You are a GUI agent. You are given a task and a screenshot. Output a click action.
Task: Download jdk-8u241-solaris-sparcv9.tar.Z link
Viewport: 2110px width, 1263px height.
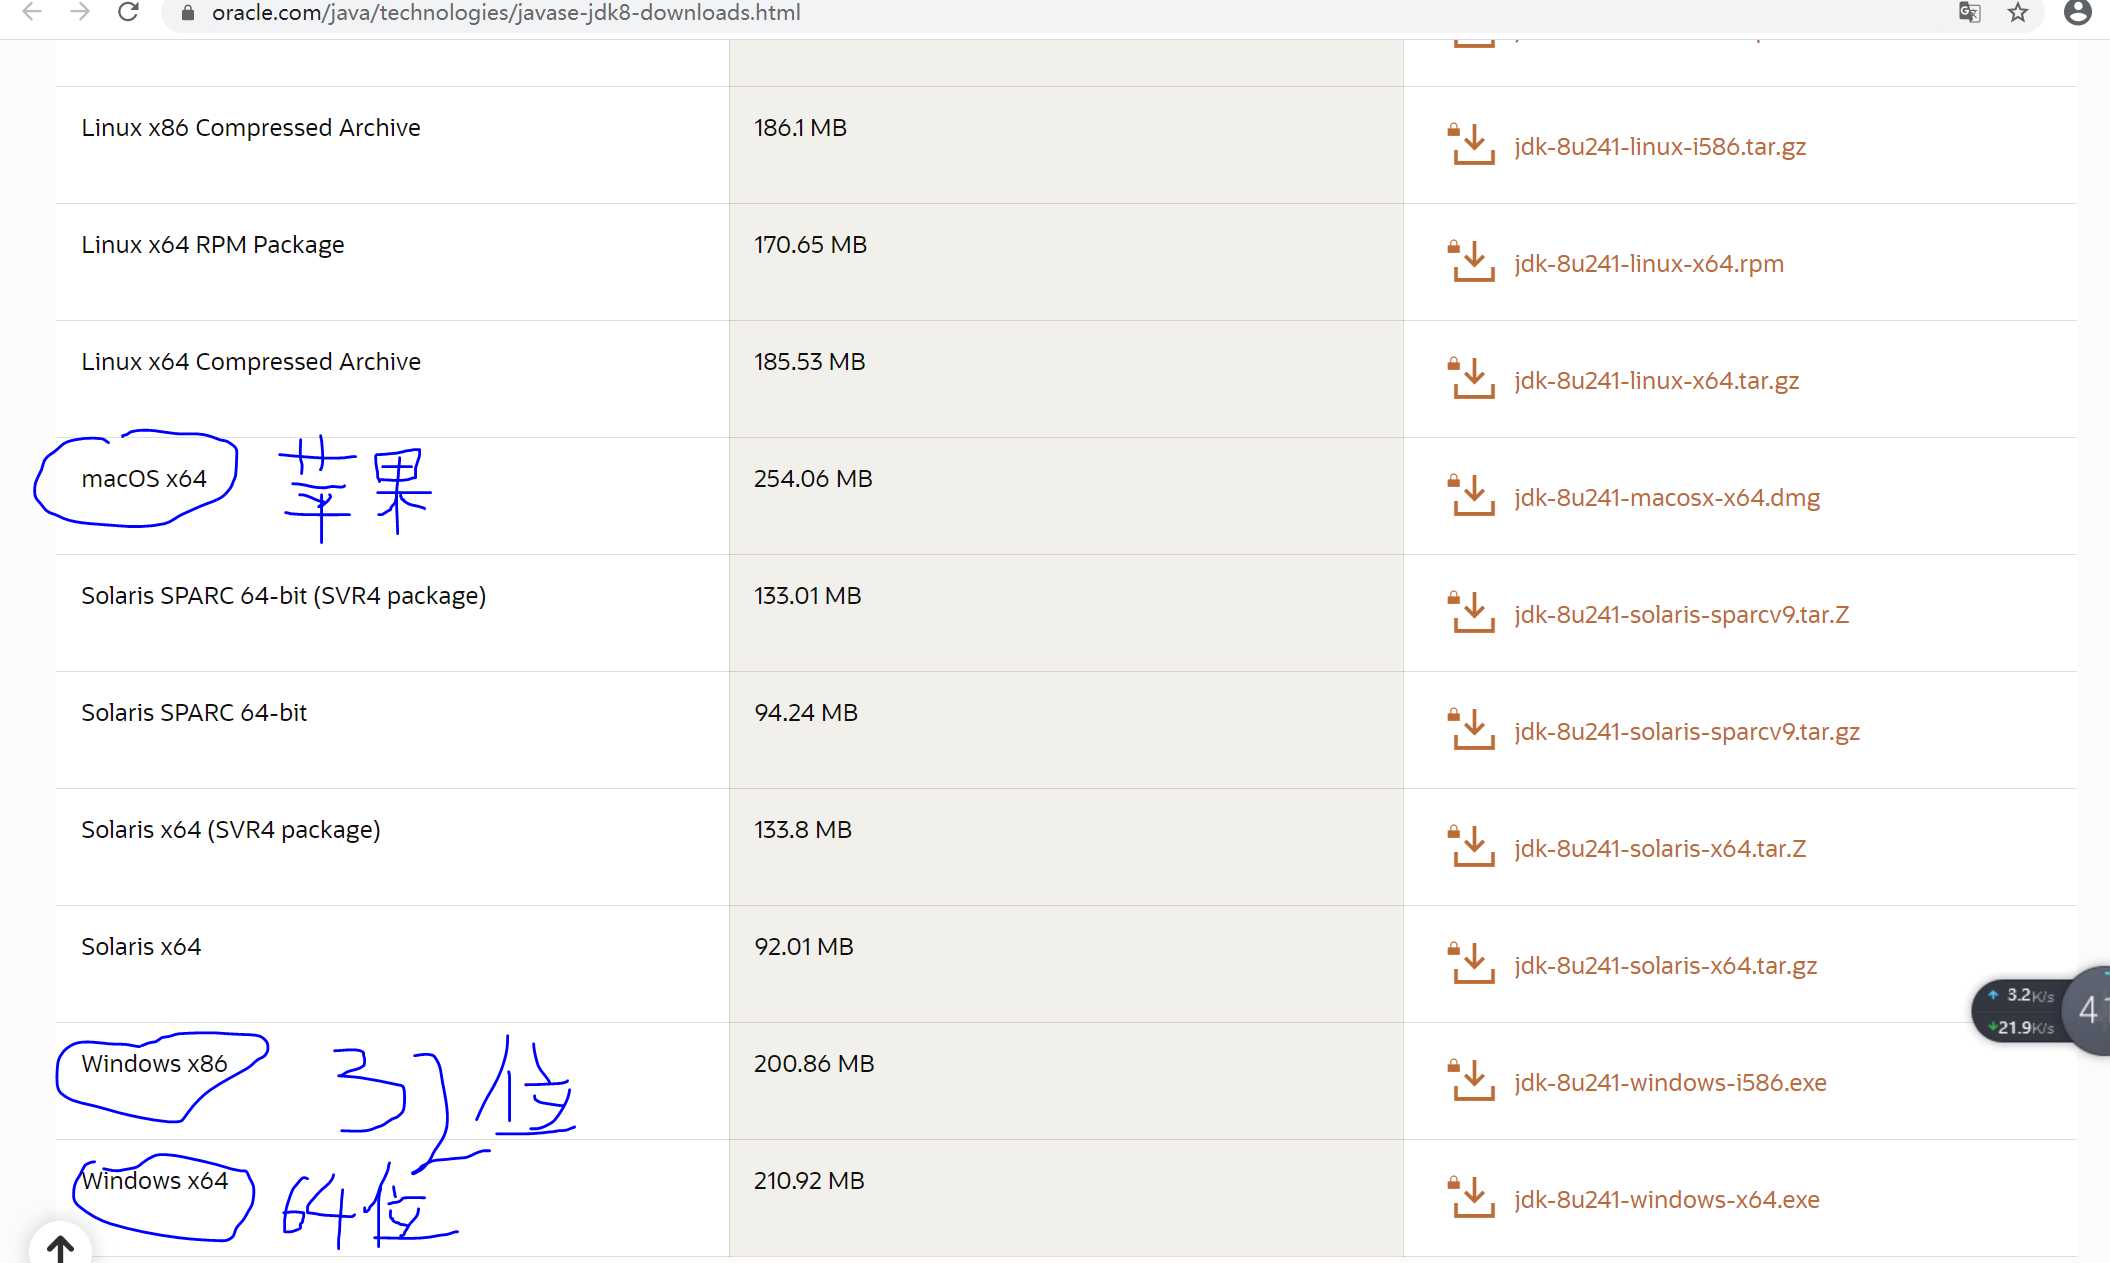pyautogui.click(x=1681, y=615)
